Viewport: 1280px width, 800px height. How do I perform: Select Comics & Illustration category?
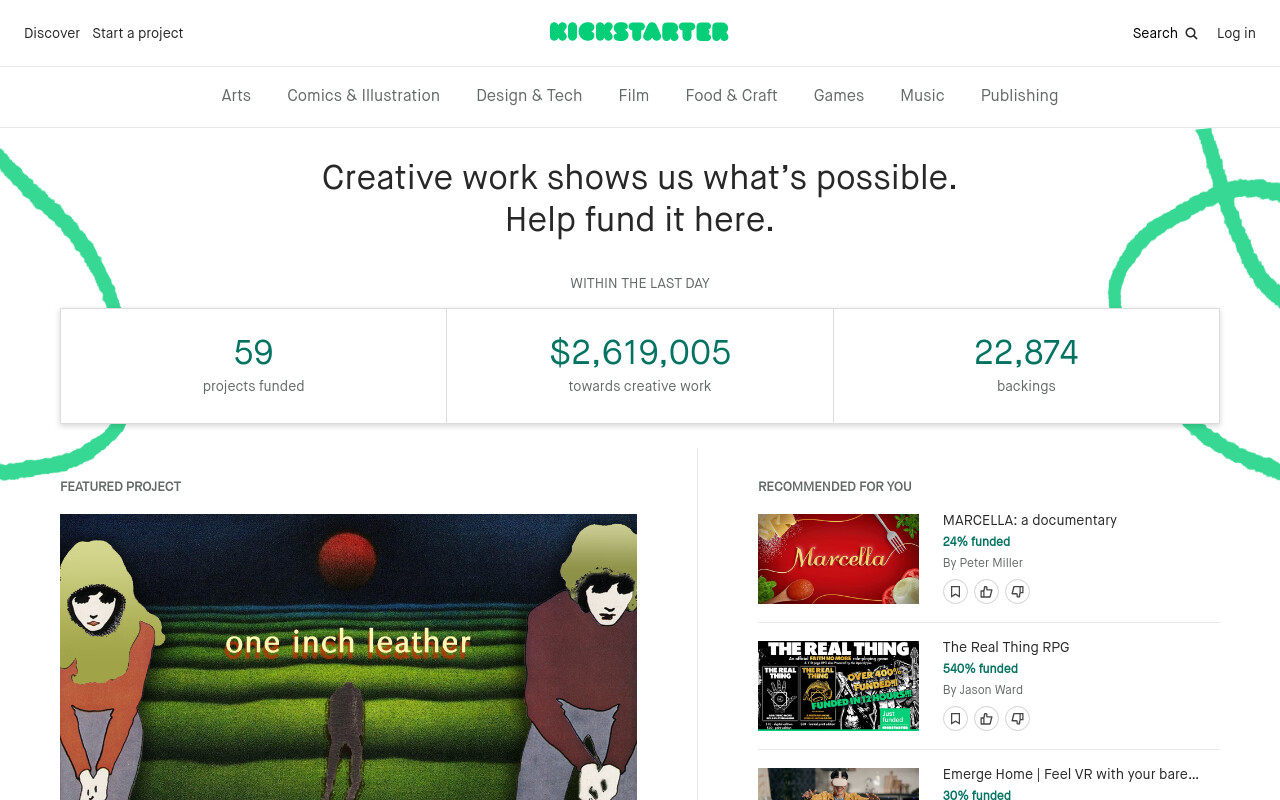(x=363, y=95)
